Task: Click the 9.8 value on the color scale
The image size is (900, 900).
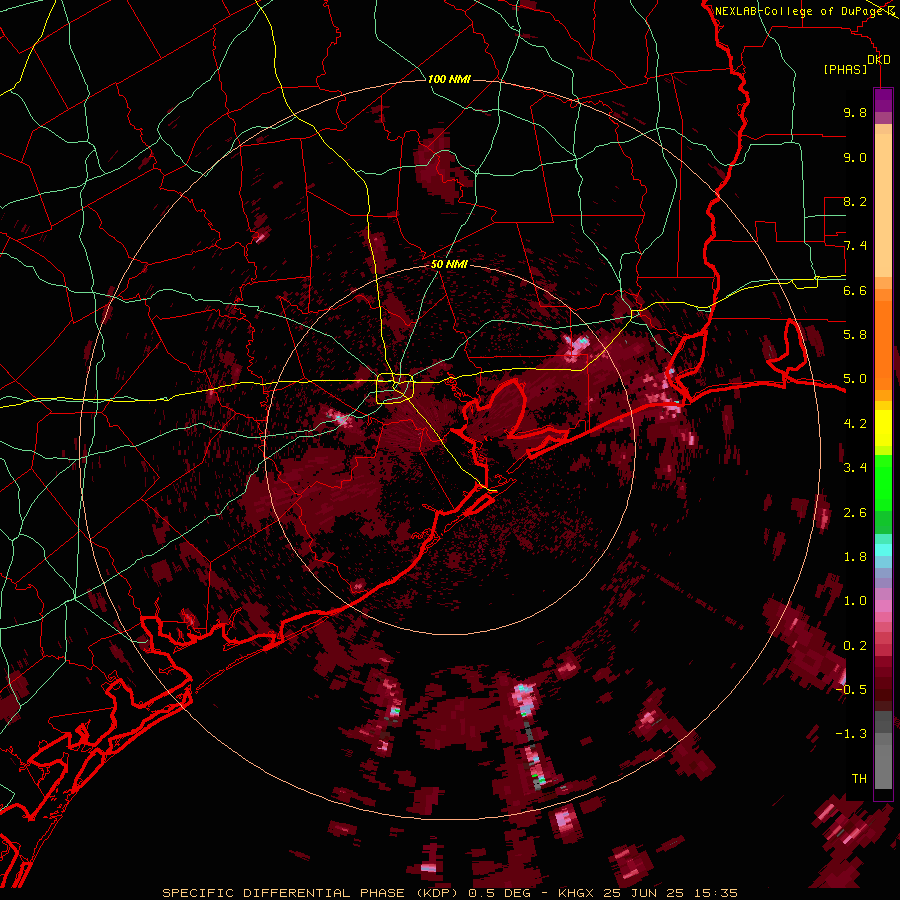Action: tap(855, 112)
